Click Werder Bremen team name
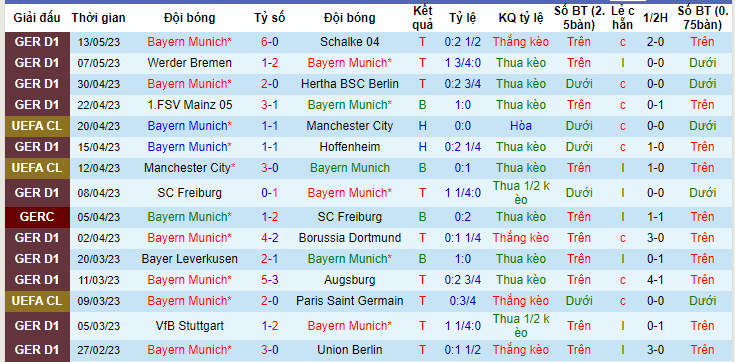 (x=189, y=63)
